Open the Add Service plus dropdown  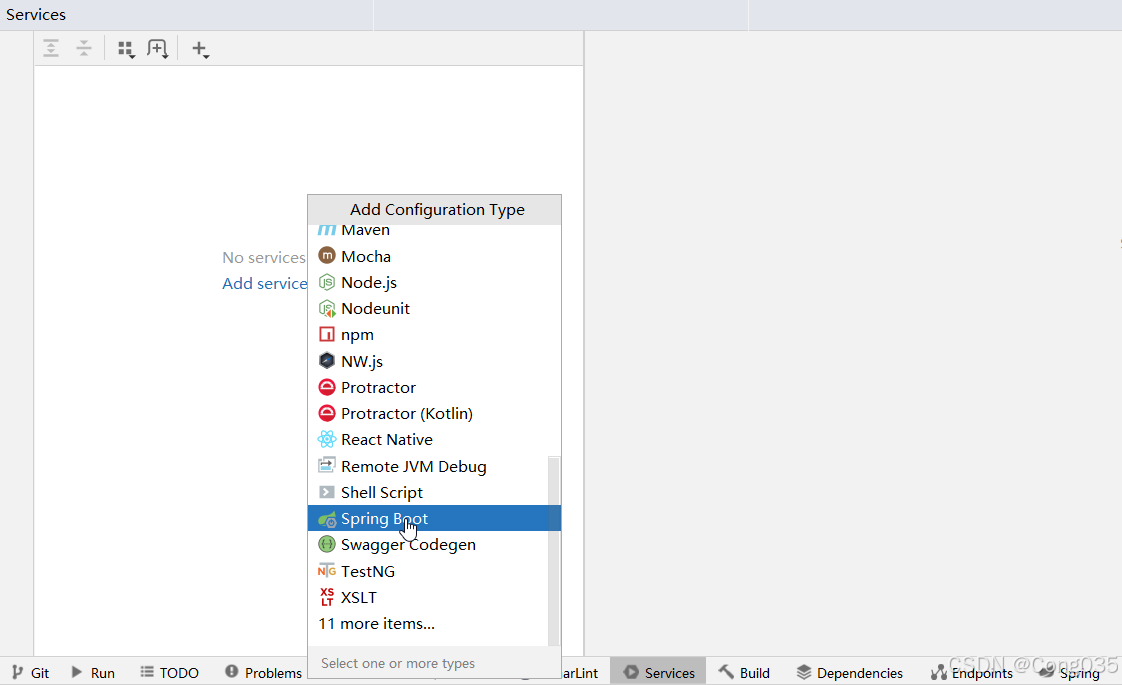pos(200,49)
